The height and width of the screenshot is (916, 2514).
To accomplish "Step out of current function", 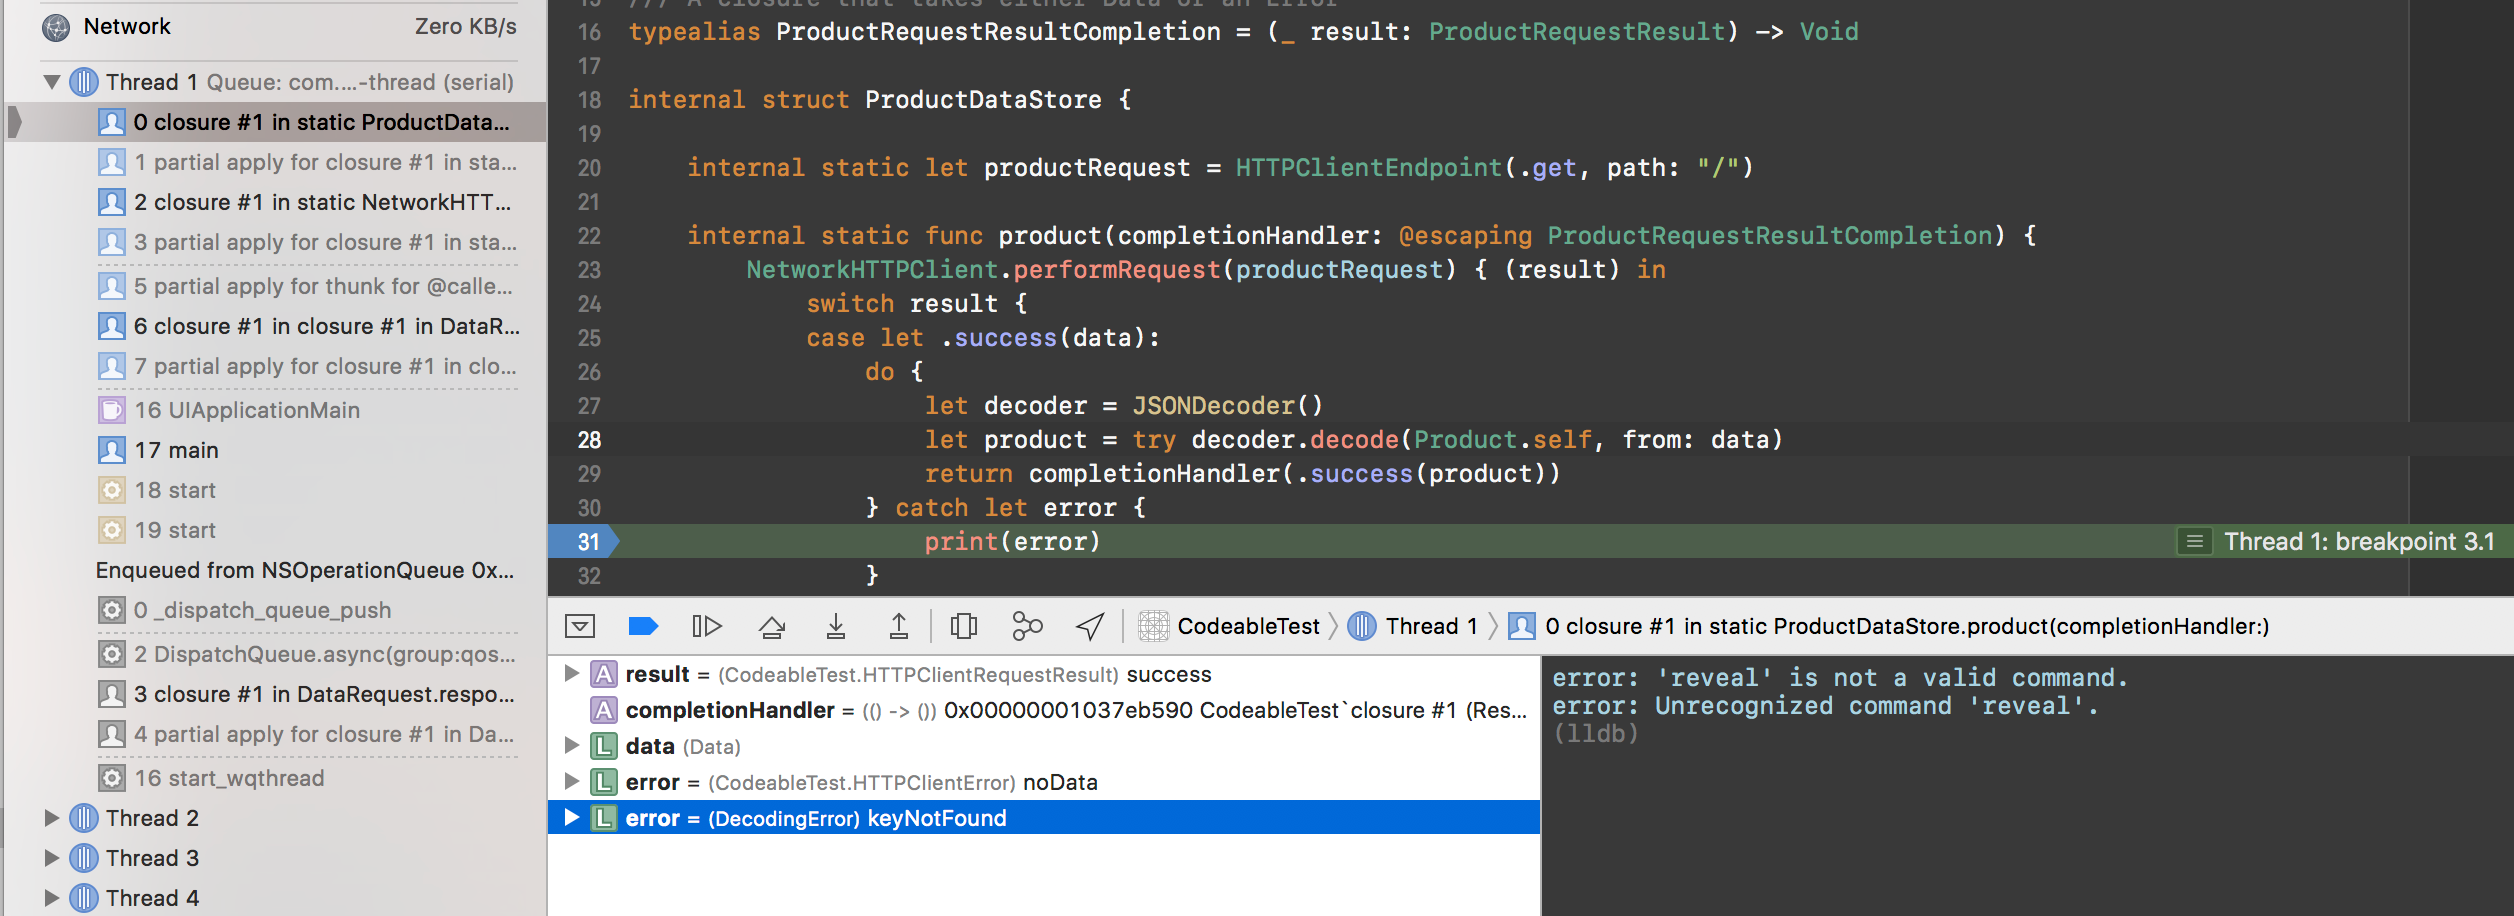I will pos(899,625).
